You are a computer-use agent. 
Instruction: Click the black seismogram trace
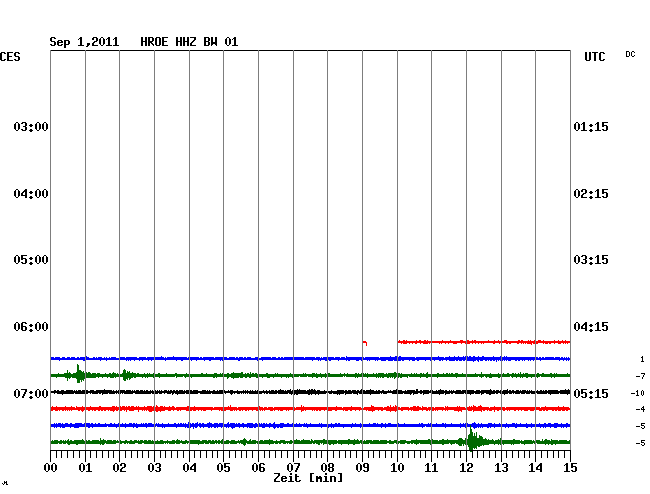[x=310, y=392]
